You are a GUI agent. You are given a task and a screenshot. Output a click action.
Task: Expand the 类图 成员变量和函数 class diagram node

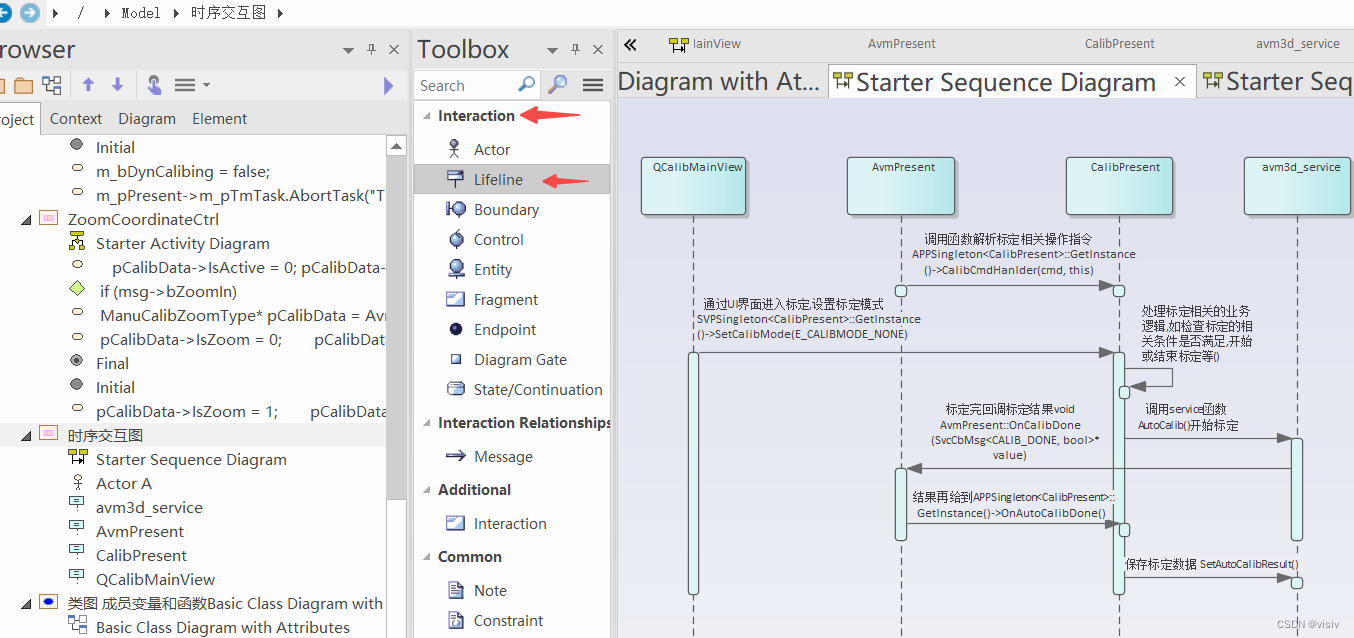pos(26,603)
